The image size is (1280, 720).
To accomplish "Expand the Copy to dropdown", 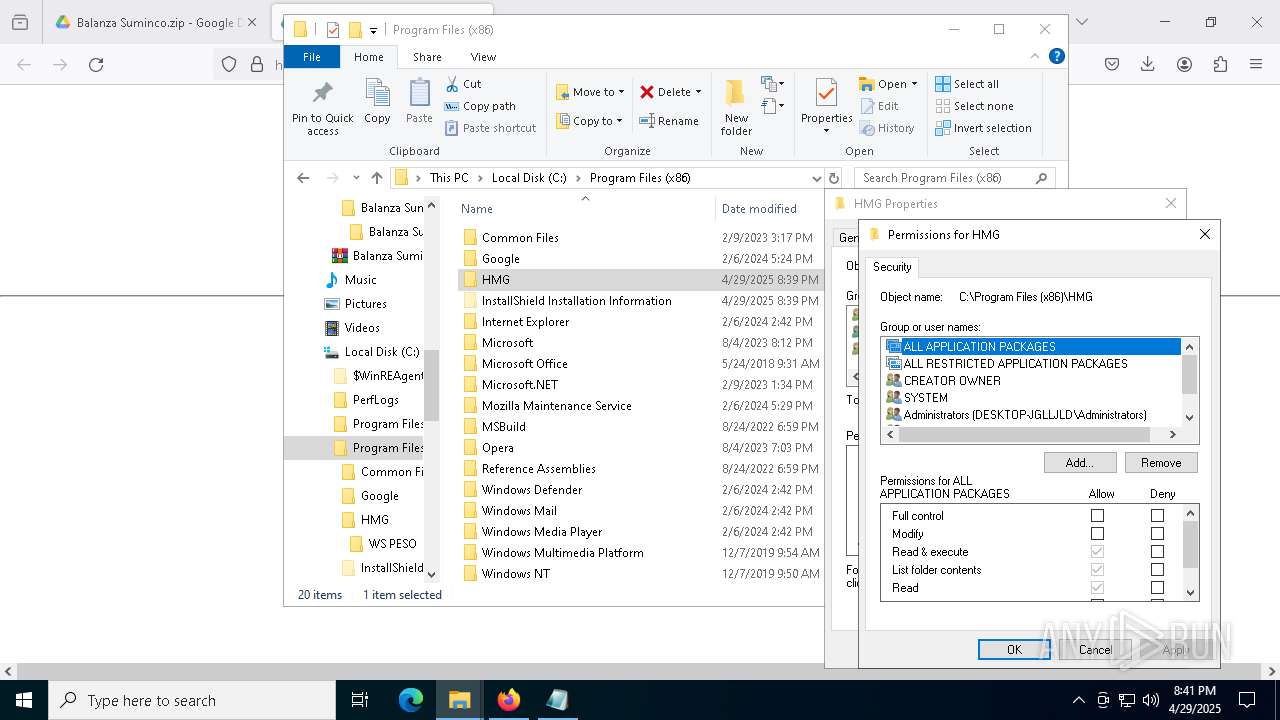I will (619, 121).
